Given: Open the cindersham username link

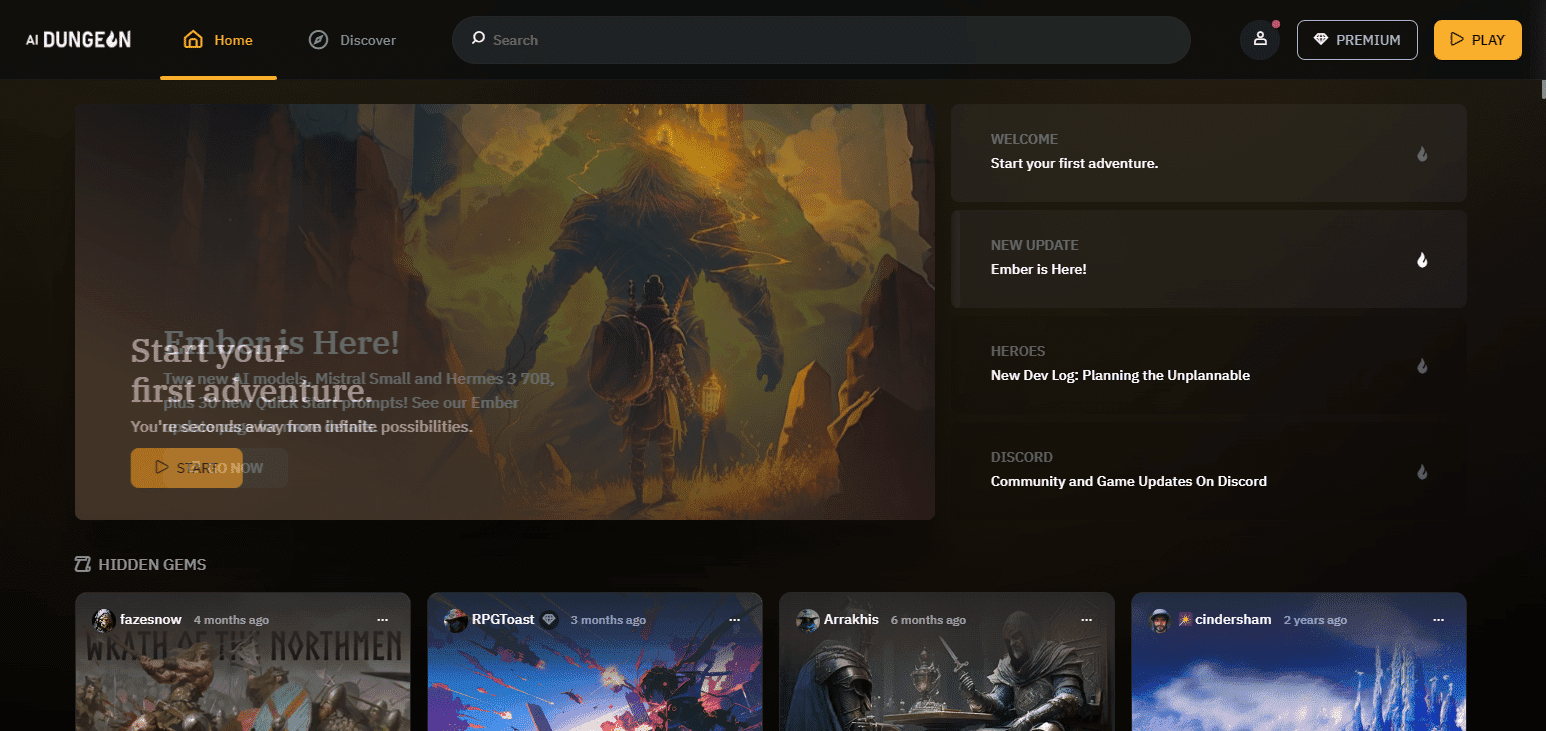Looking at the screenshot, I should point(1233,620).
